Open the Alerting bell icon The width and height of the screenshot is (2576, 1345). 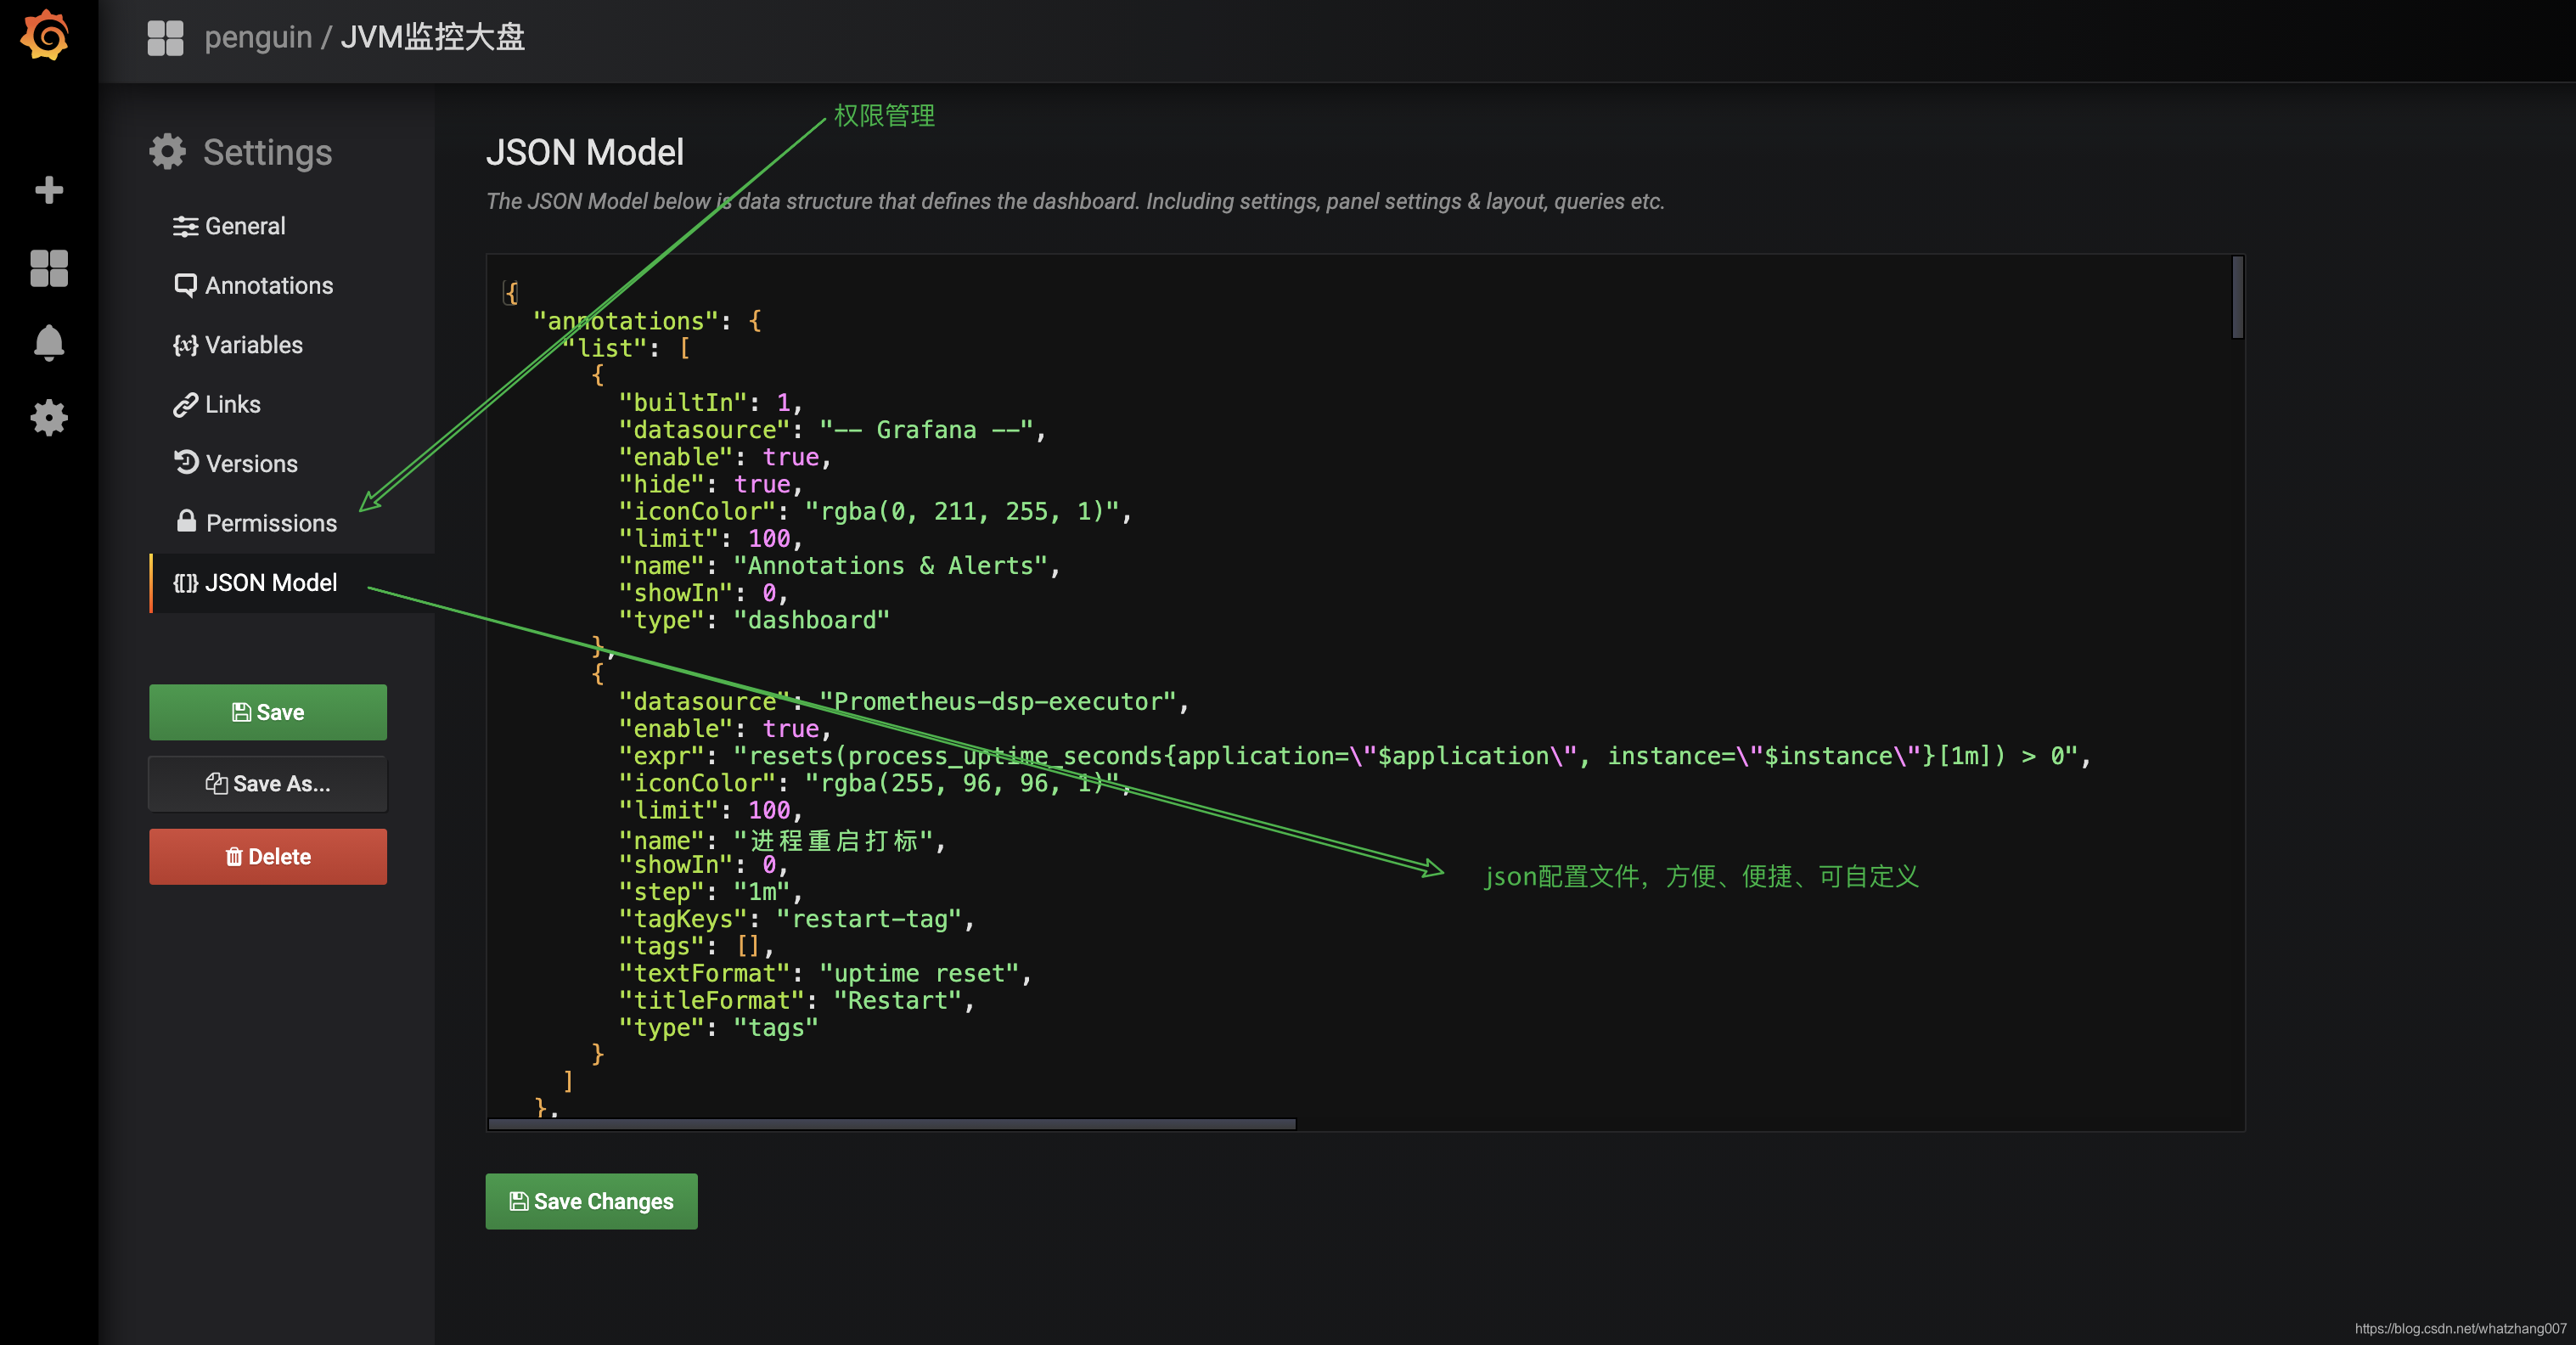pyautogui.click(x=48, y=343)
